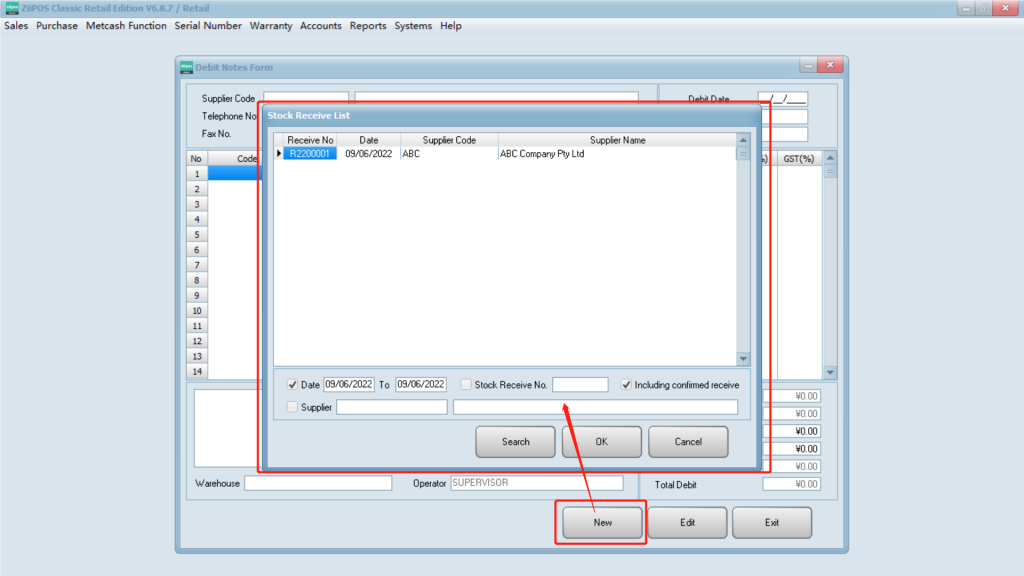Click the Edit button on the form
Image resolution: width=1024 pixels, height=576 pixels.
687,522
